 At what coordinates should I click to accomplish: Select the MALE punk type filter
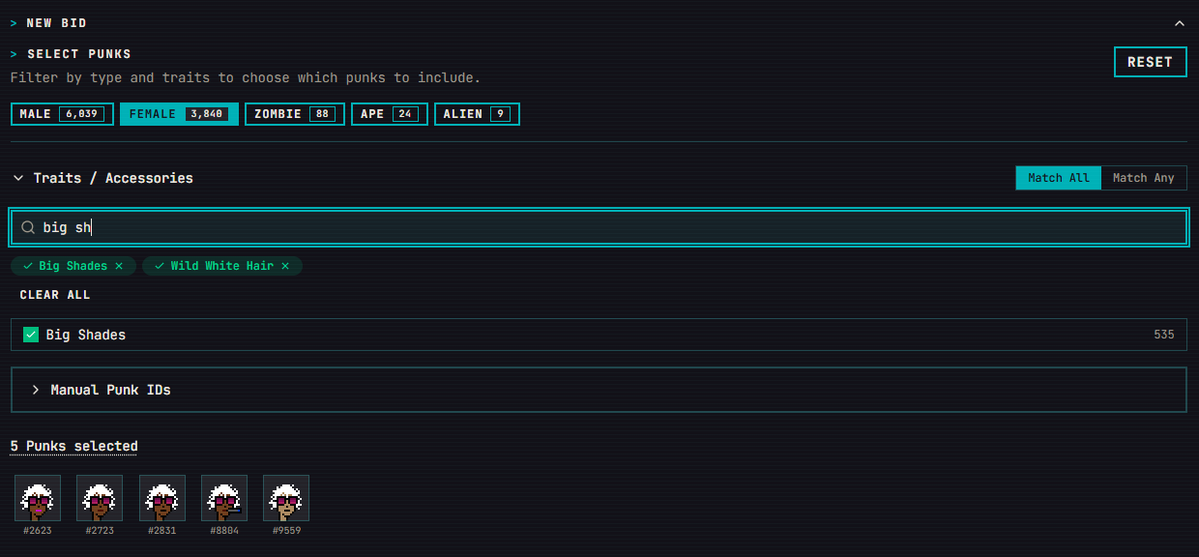(62, 114)
